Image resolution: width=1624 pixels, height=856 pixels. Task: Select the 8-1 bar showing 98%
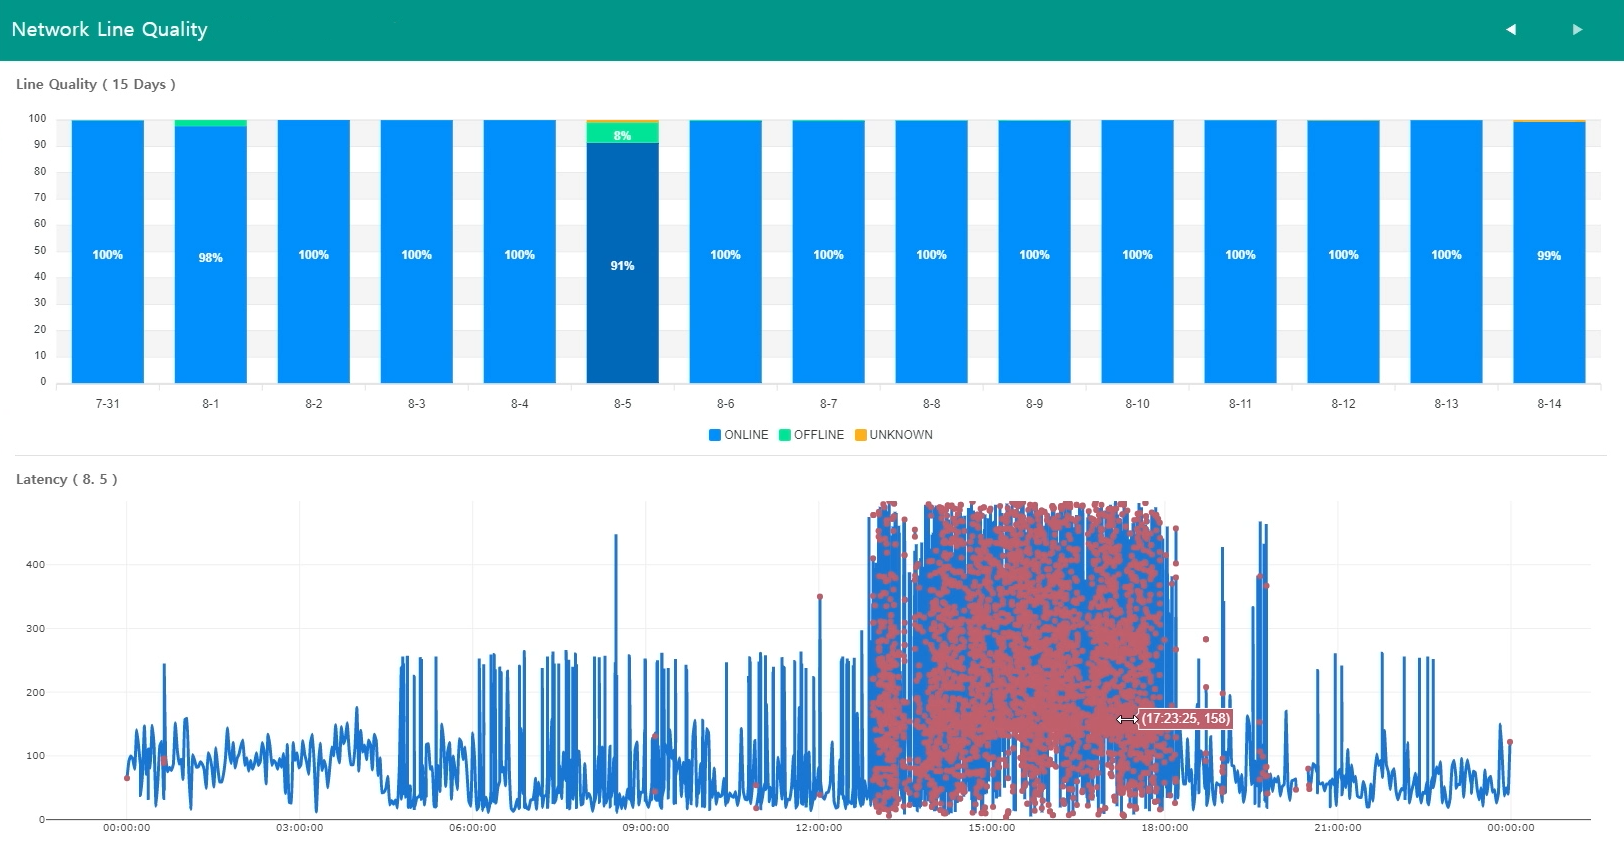pos(210,256)
